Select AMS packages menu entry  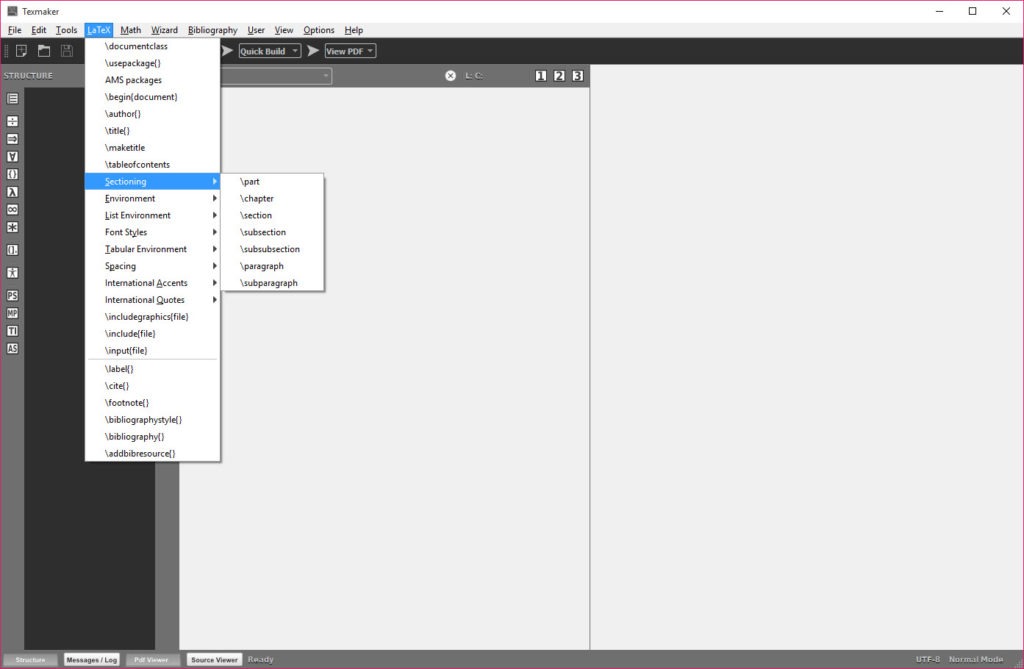(153, 80)
